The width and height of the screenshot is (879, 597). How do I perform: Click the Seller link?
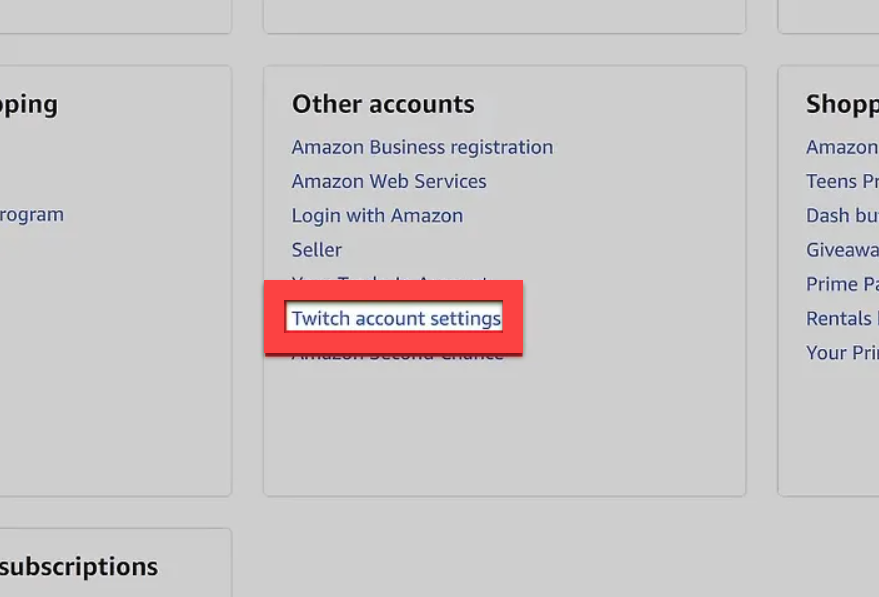pyautogui.click(x=316, y=249)
